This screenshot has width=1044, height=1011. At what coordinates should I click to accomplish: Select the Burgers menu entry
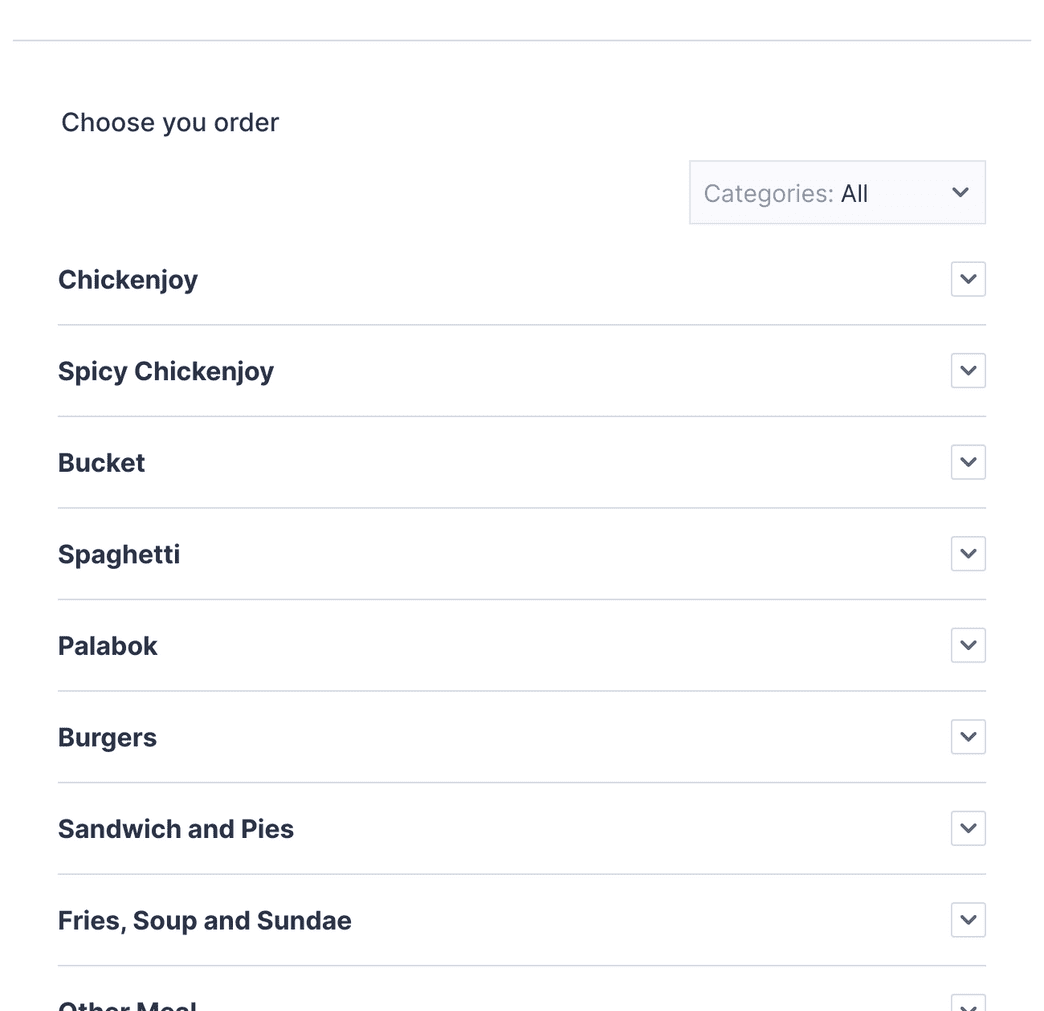[x=107, y=737]
